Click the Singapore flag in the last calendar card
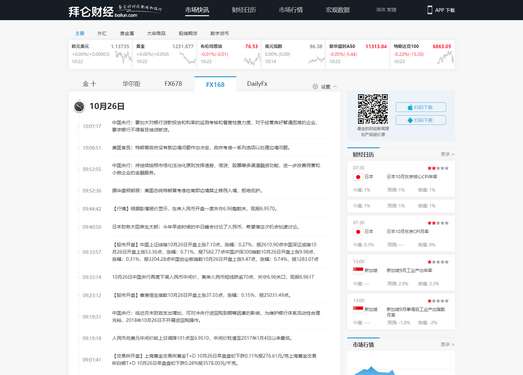 click(358, 308)
